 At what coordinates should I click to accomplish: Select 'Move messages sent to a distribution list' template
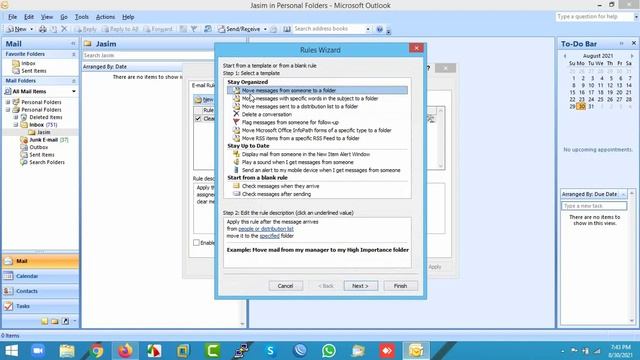pyautogui.click(x=300, y=106)
